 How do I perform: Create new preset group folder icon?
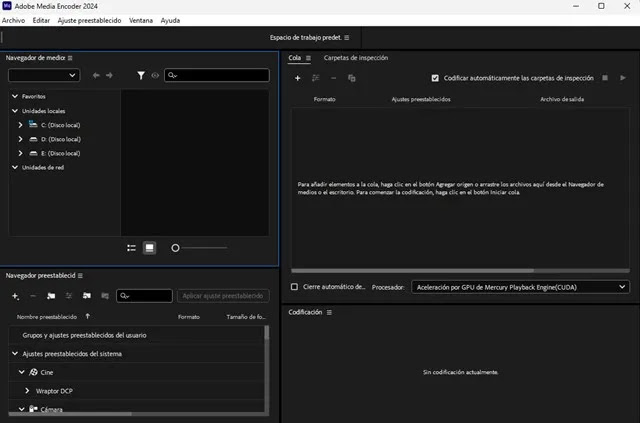click(51, 296)
